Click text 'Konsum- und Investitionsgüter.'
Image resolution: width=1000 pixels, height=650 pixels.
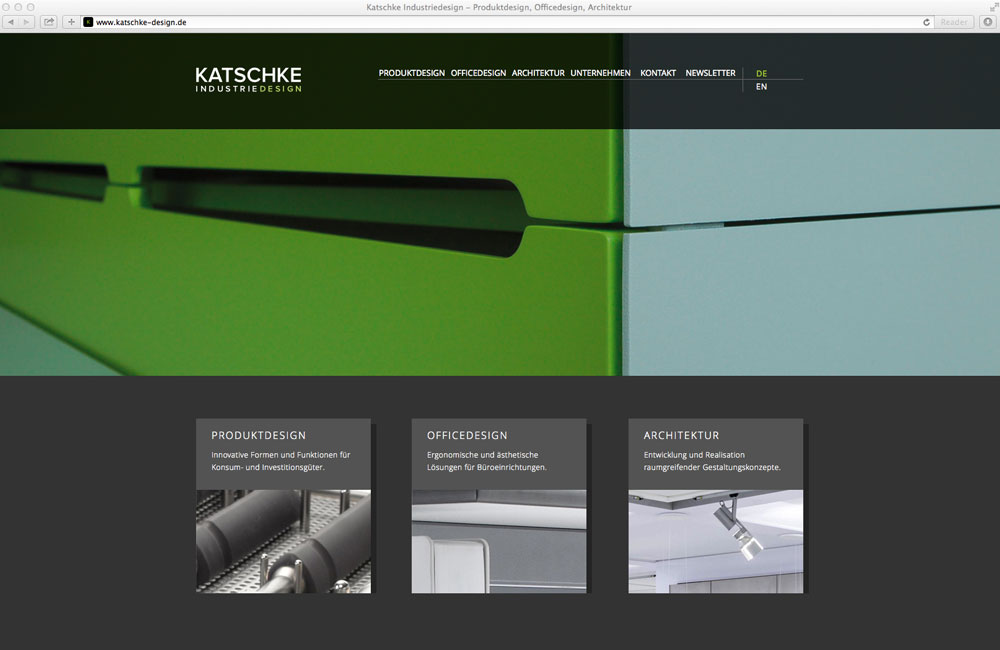[268, 468]
